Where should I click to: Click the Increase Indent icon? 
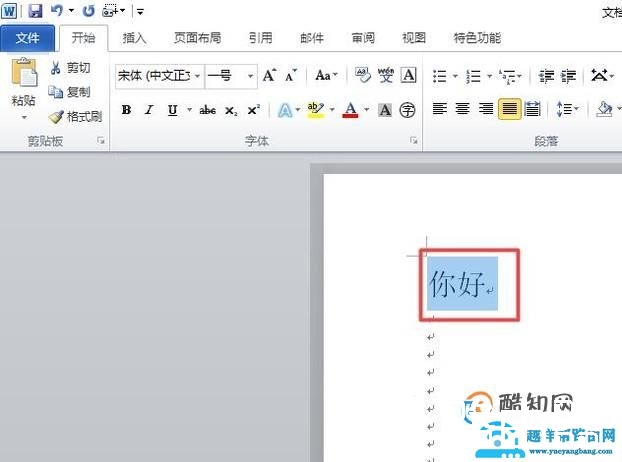(x=568, y=76)
